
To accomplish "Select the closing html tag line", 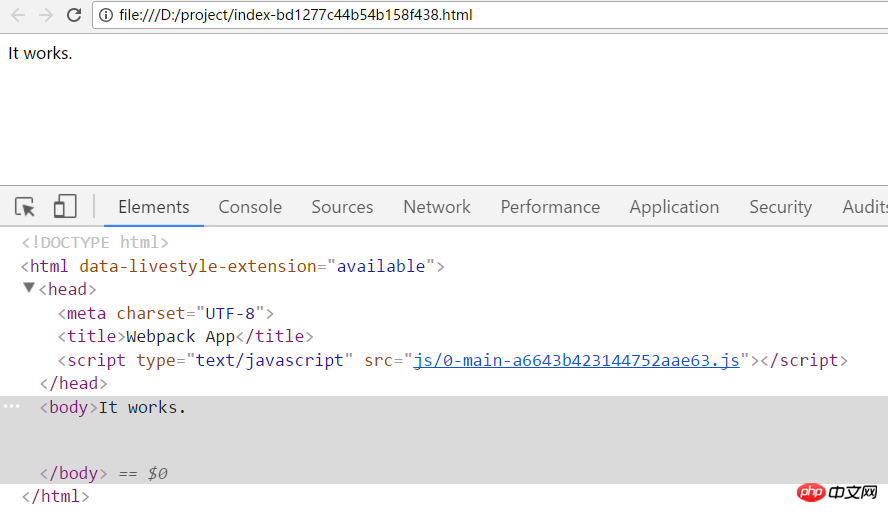I will [x=55, y=497].
